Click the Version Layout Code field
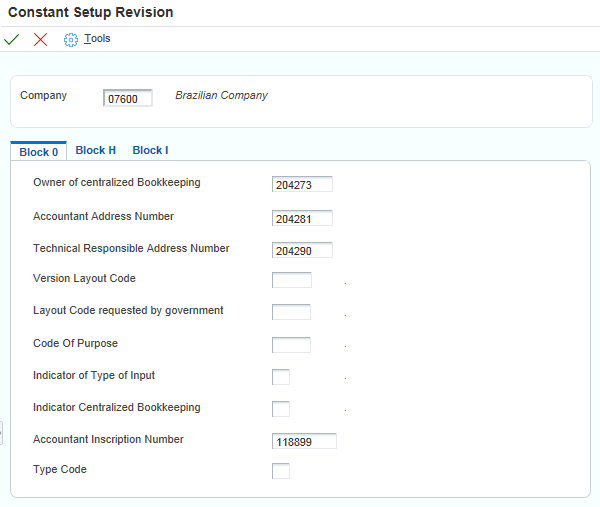Screen dimensions: 600x507 tap(291, 280)
